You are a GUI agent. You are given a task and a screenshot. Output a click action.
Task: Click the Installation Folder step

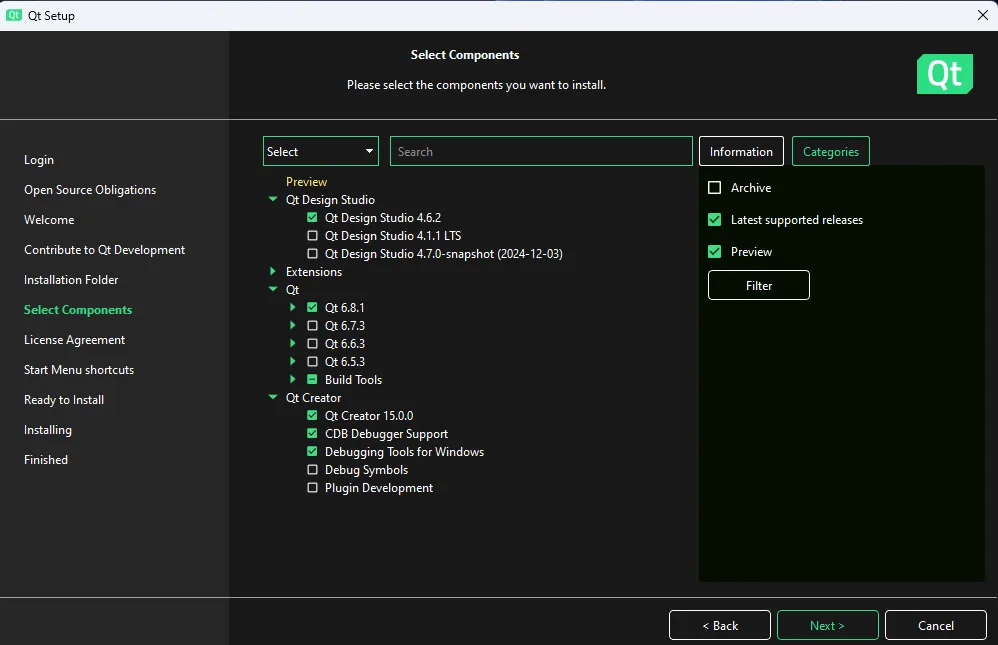(71, 280)
